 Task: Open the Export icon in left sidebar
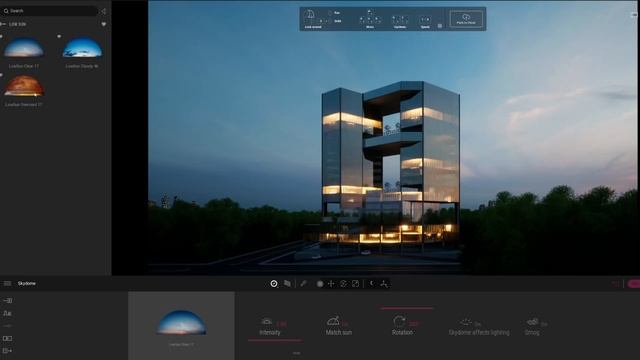click(7, 351)
